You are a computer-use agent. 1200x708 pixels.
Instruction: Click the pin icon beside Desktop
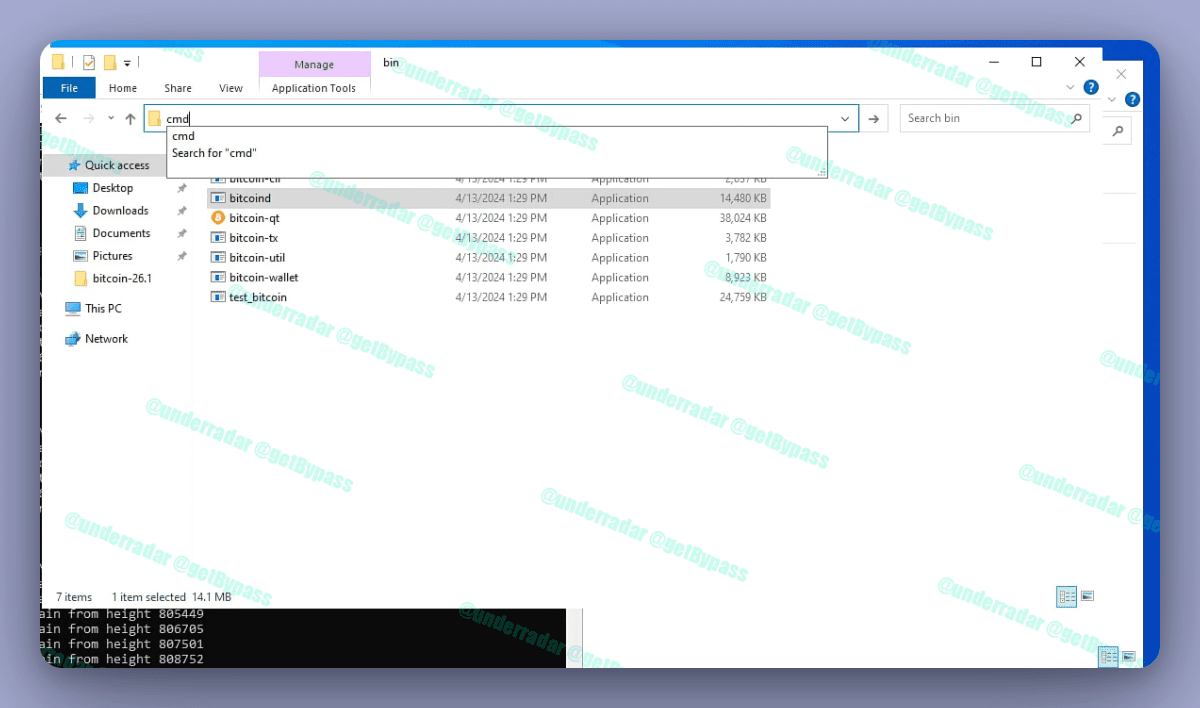tap(182, 188)
